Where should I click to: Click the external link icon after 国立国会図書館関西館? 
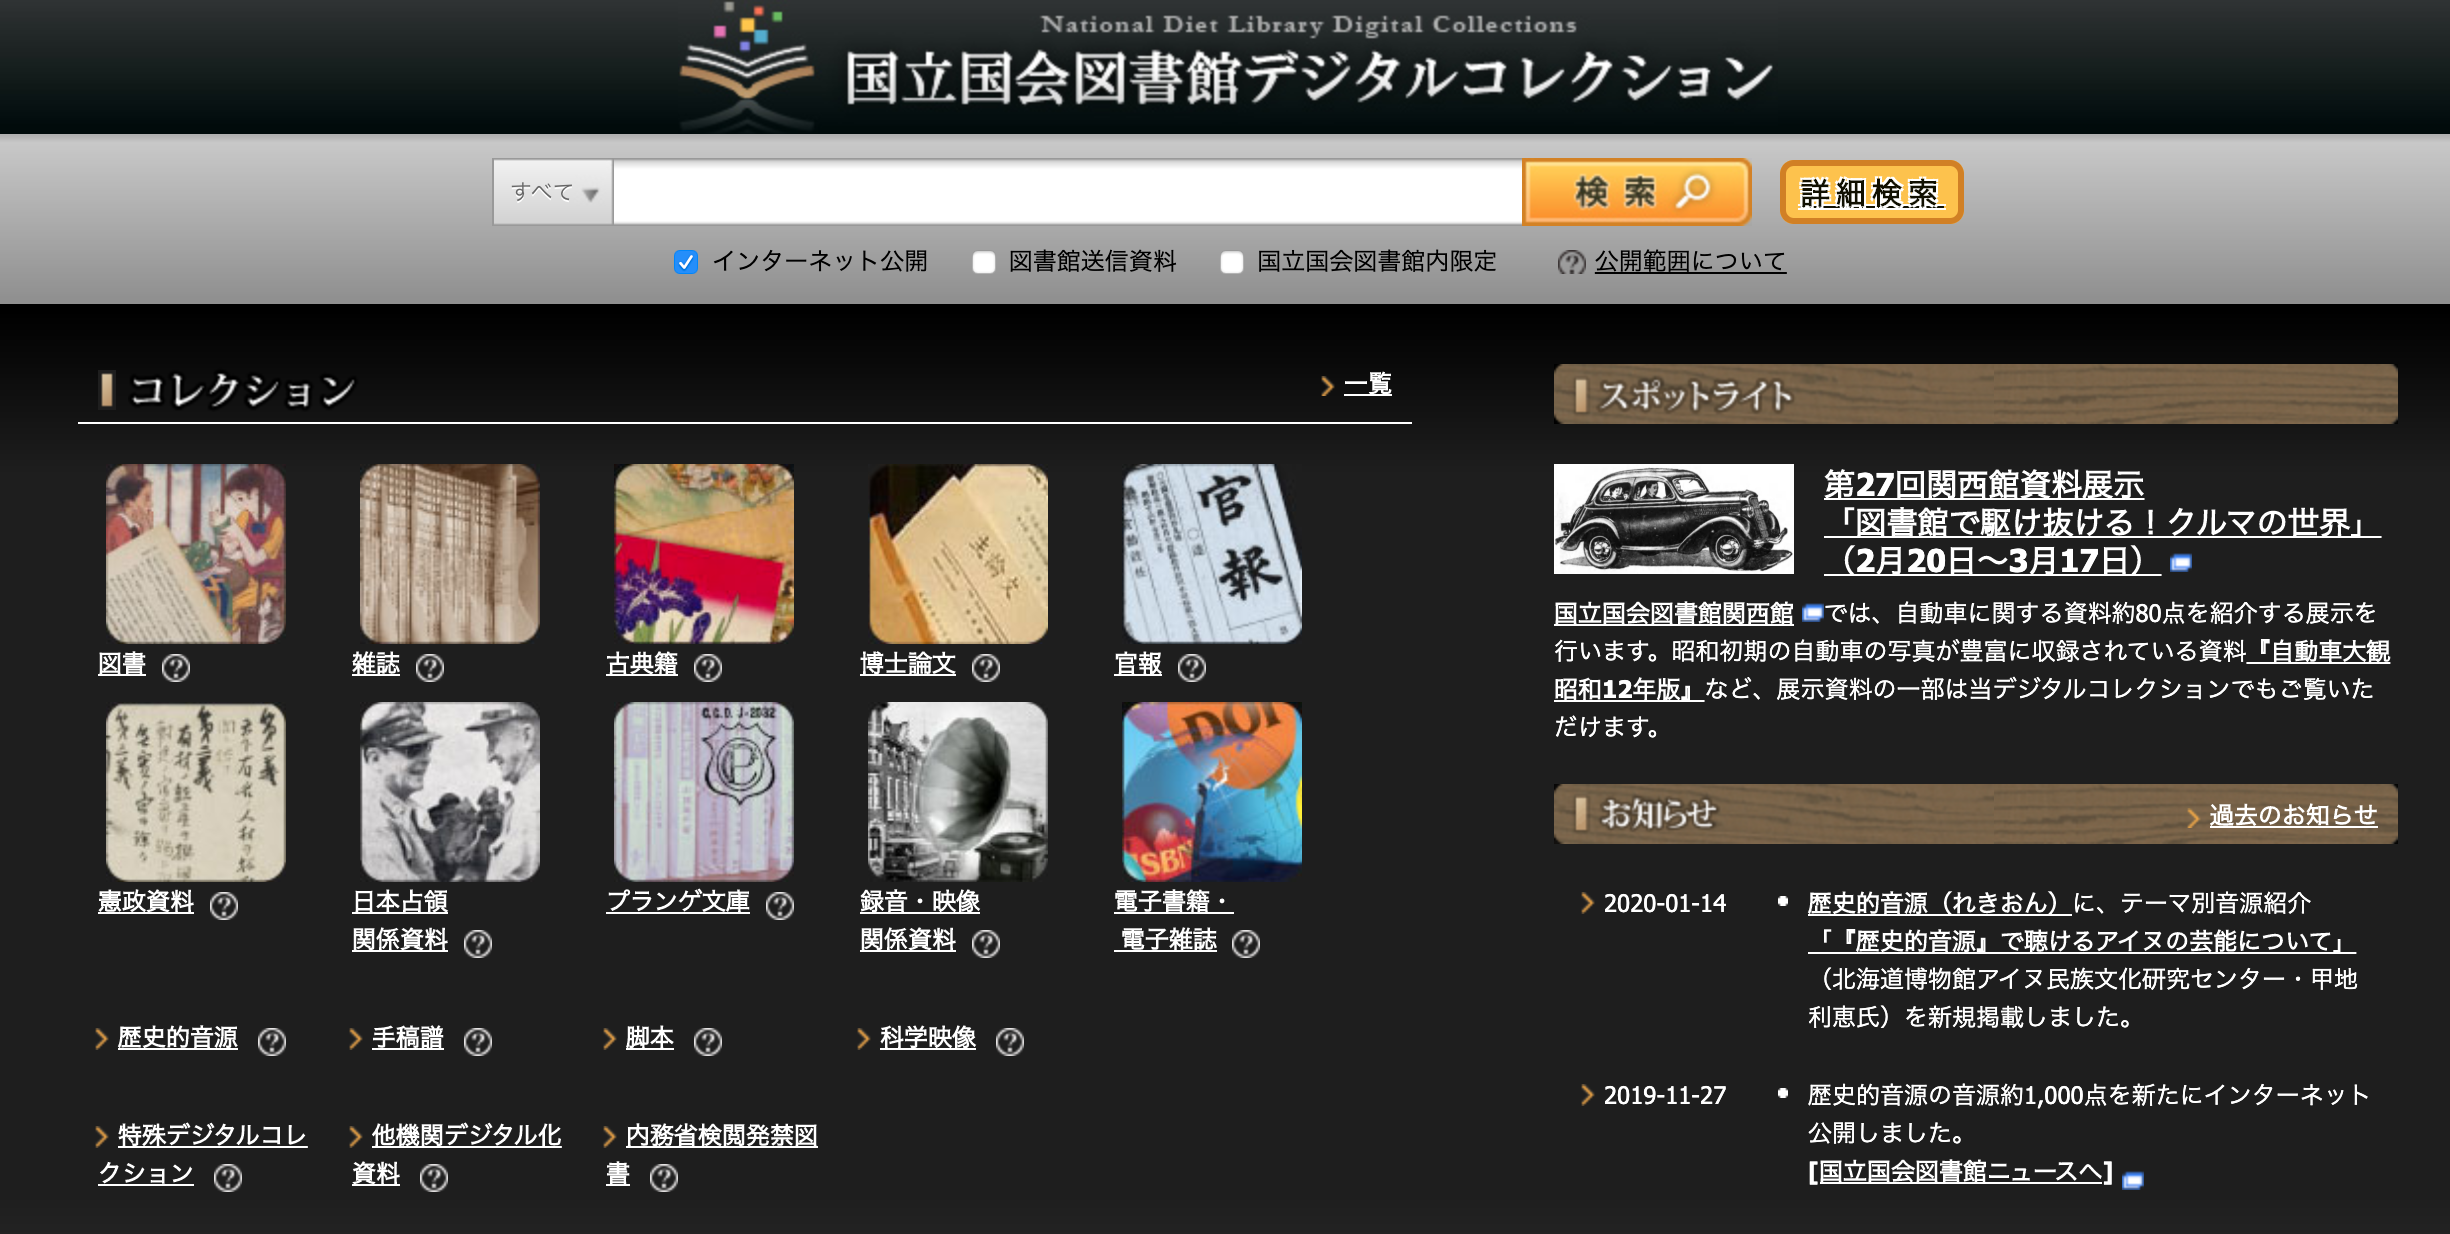click(x=1812, y=613)
